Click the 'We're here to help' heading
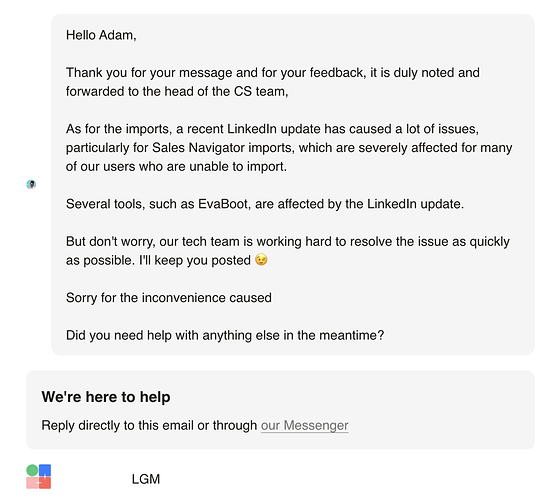The image size is (560, 500). 106,397
